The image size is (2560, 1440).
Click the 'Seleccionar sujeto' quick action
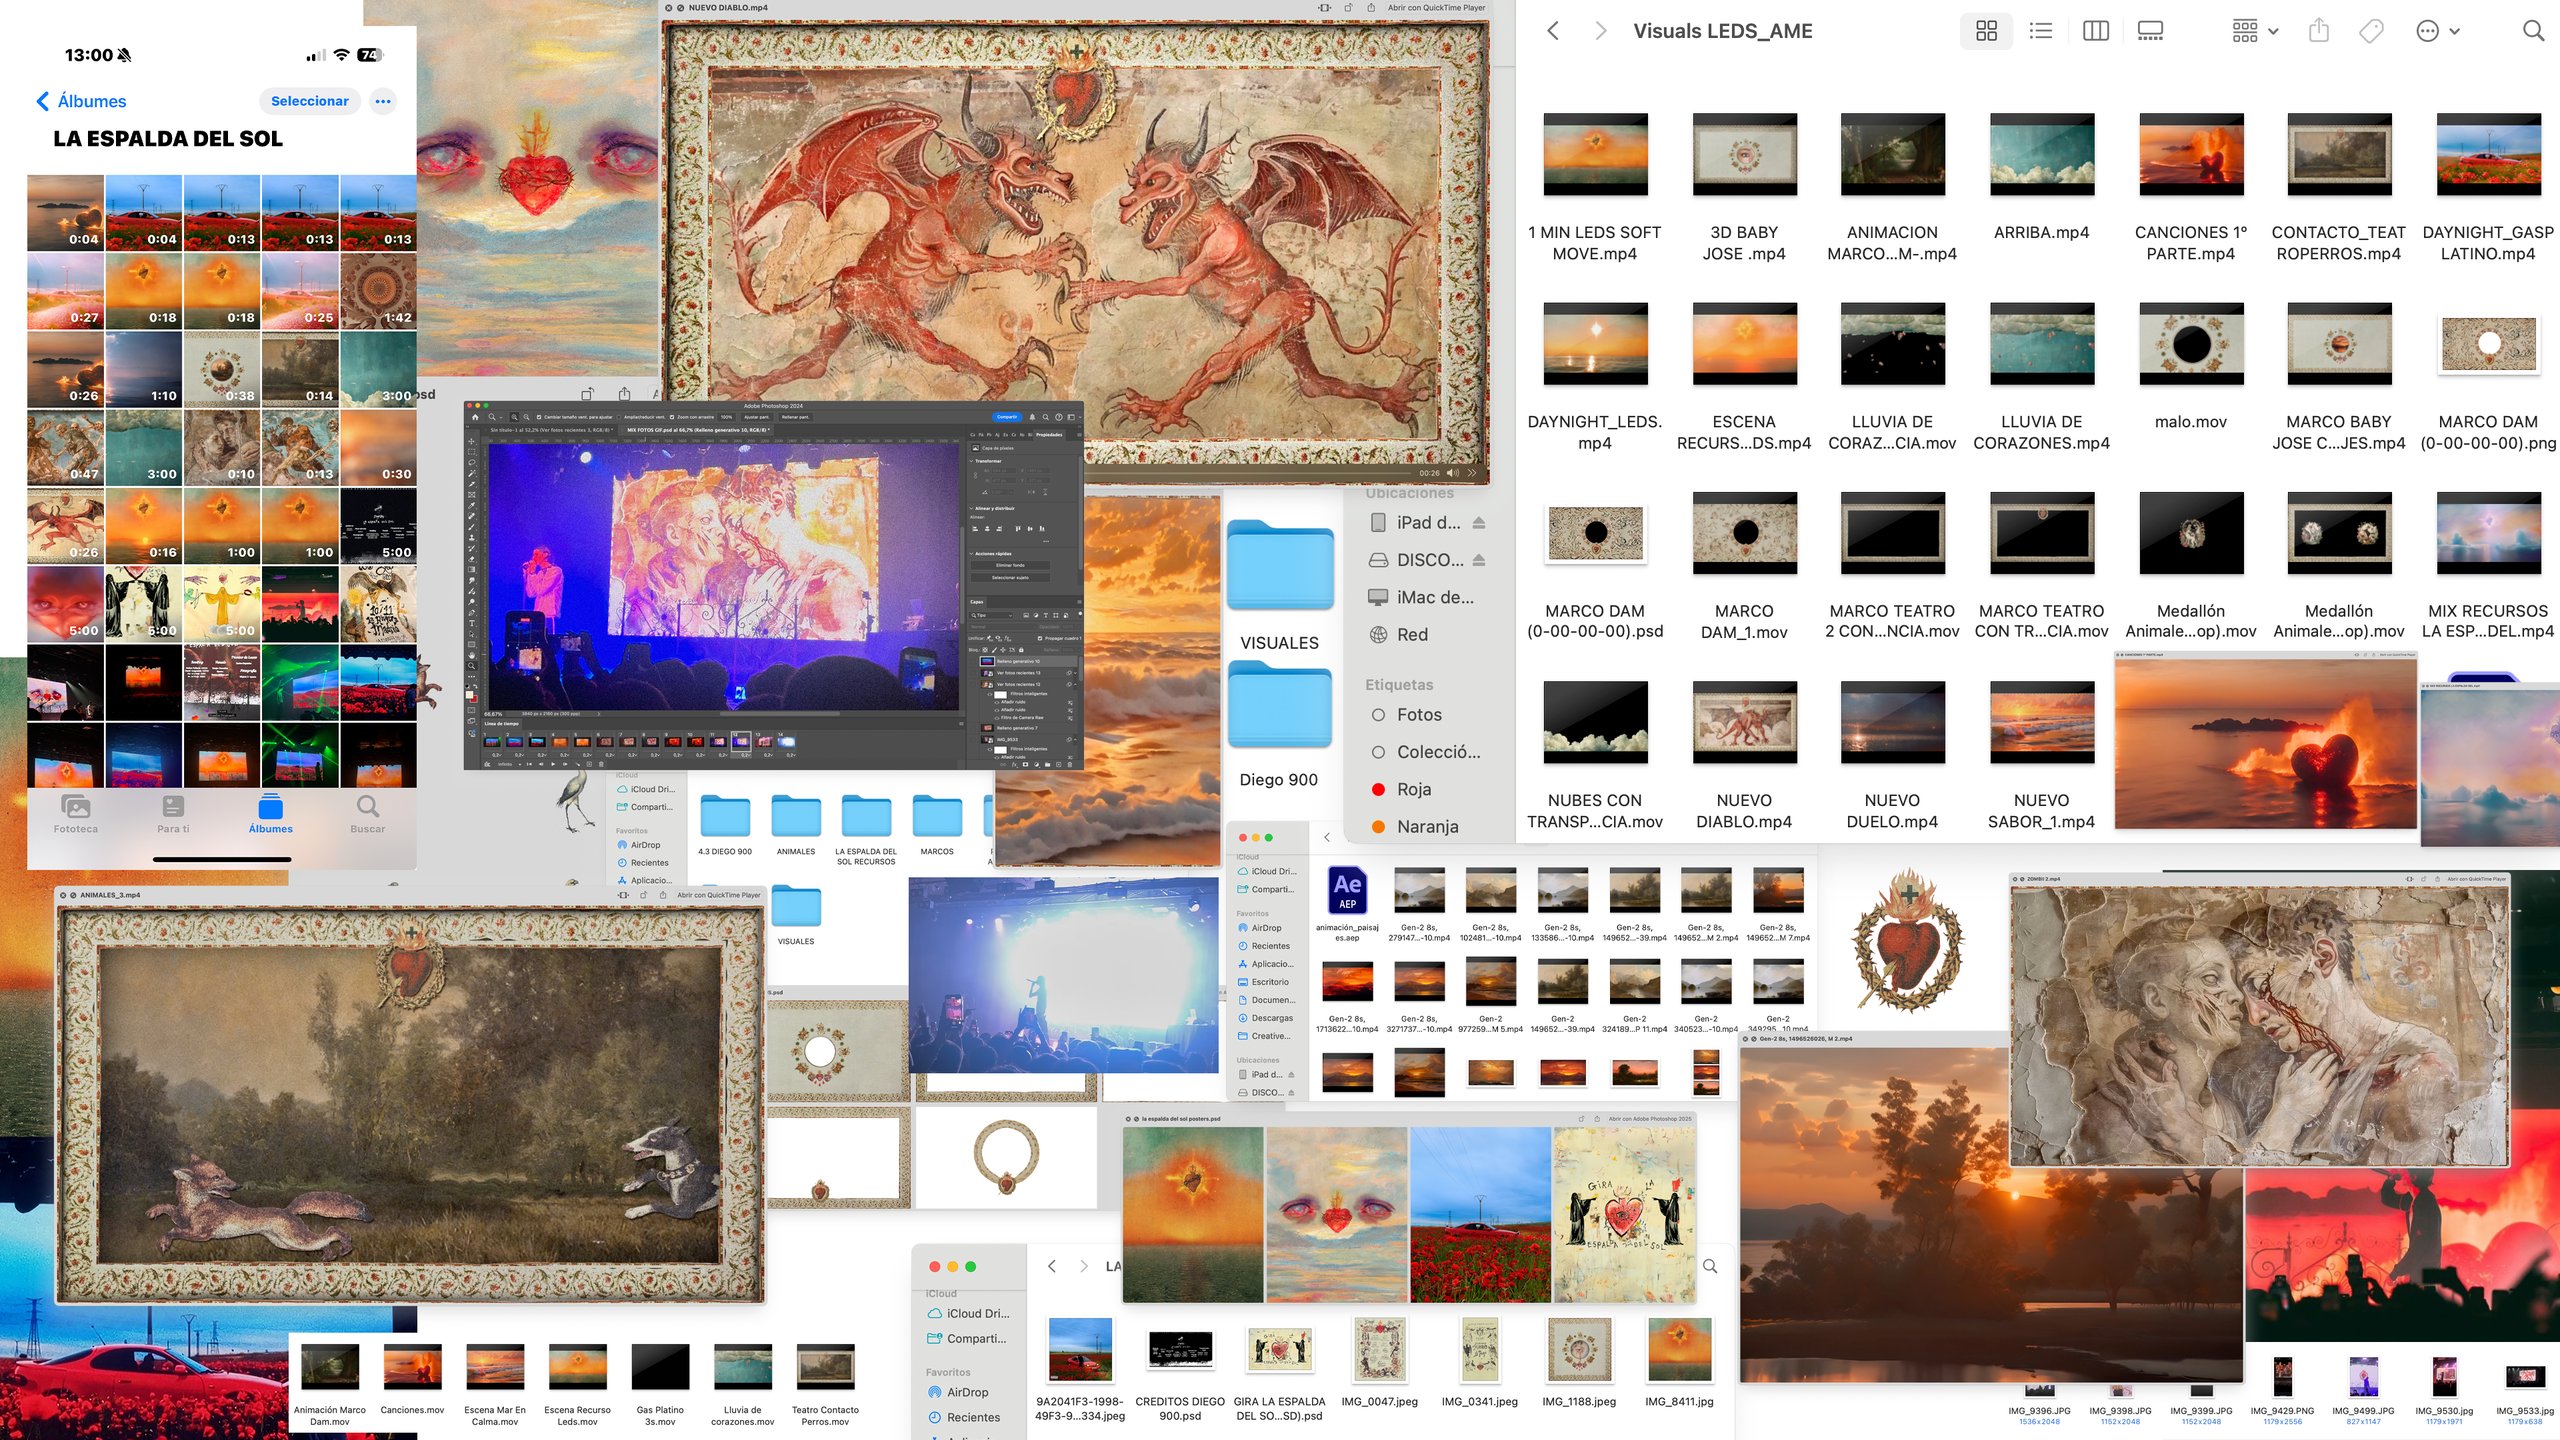(1010, 578)
